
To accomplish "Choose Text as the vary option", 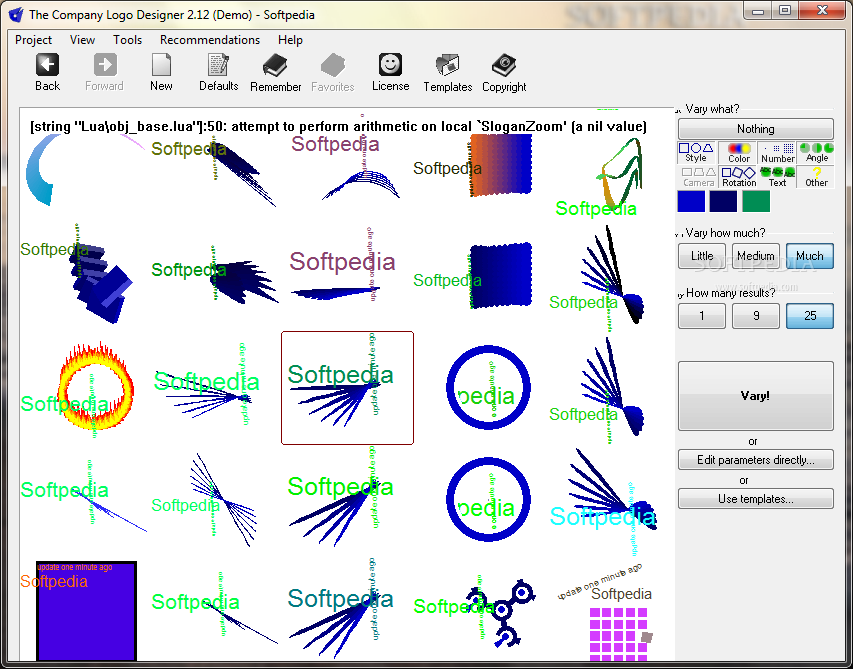I will tap(777, 177).
